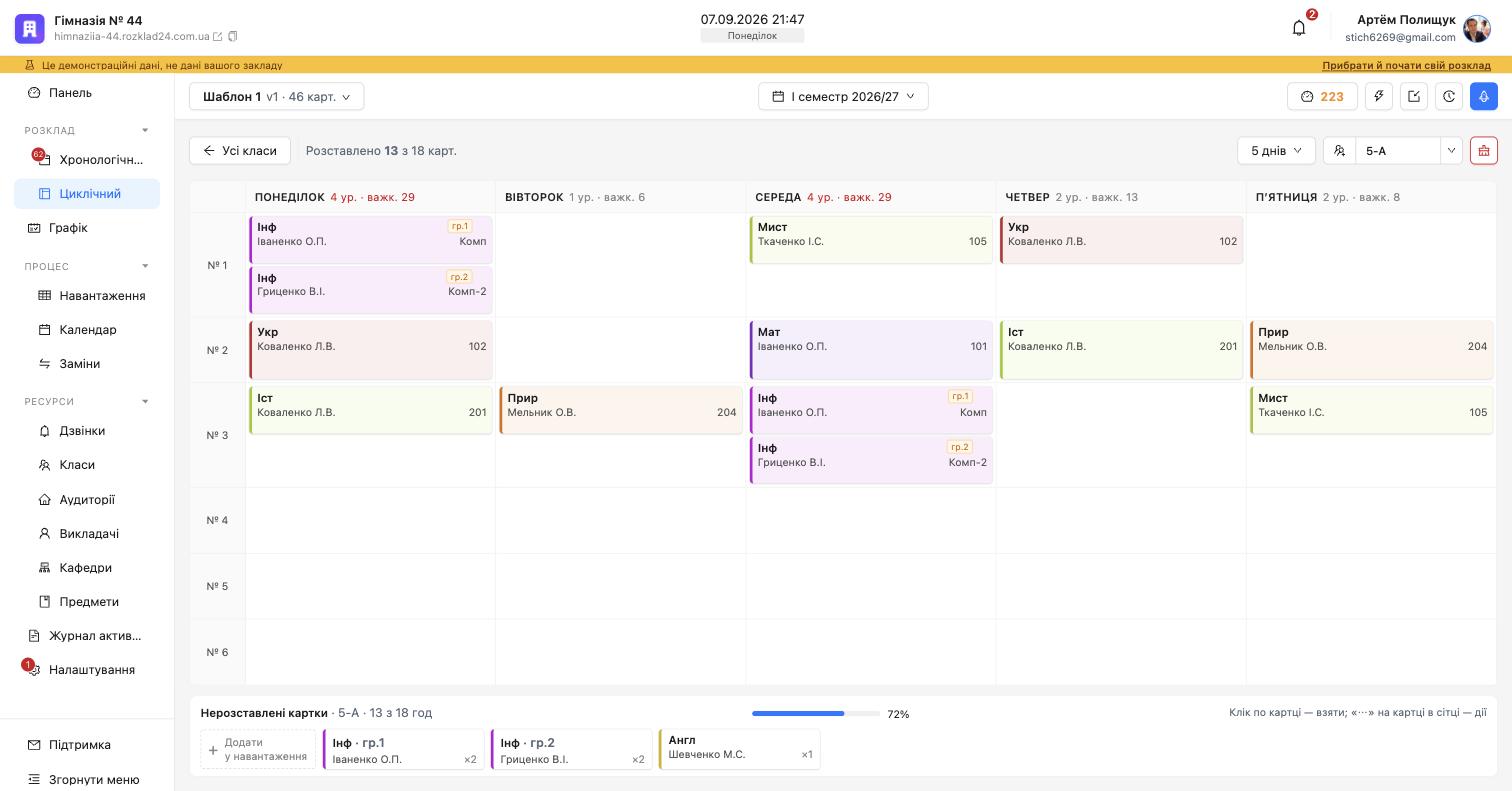Open Заміни in the sidebar
This screenshot has height=791, width=1512.
coord(87,364)
